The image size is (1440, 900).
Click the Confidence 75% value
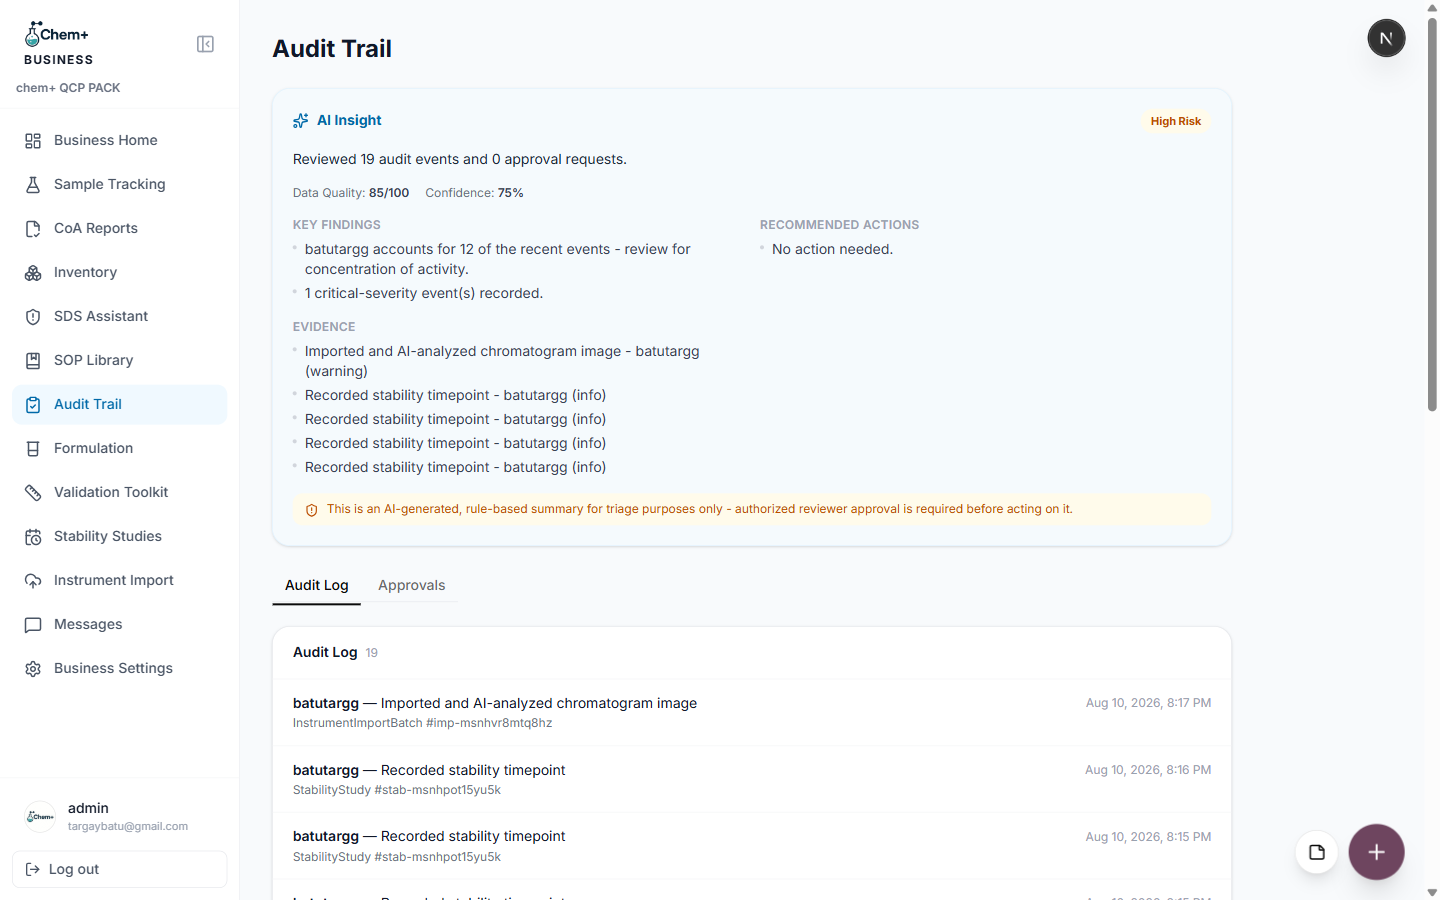point(510,193)
